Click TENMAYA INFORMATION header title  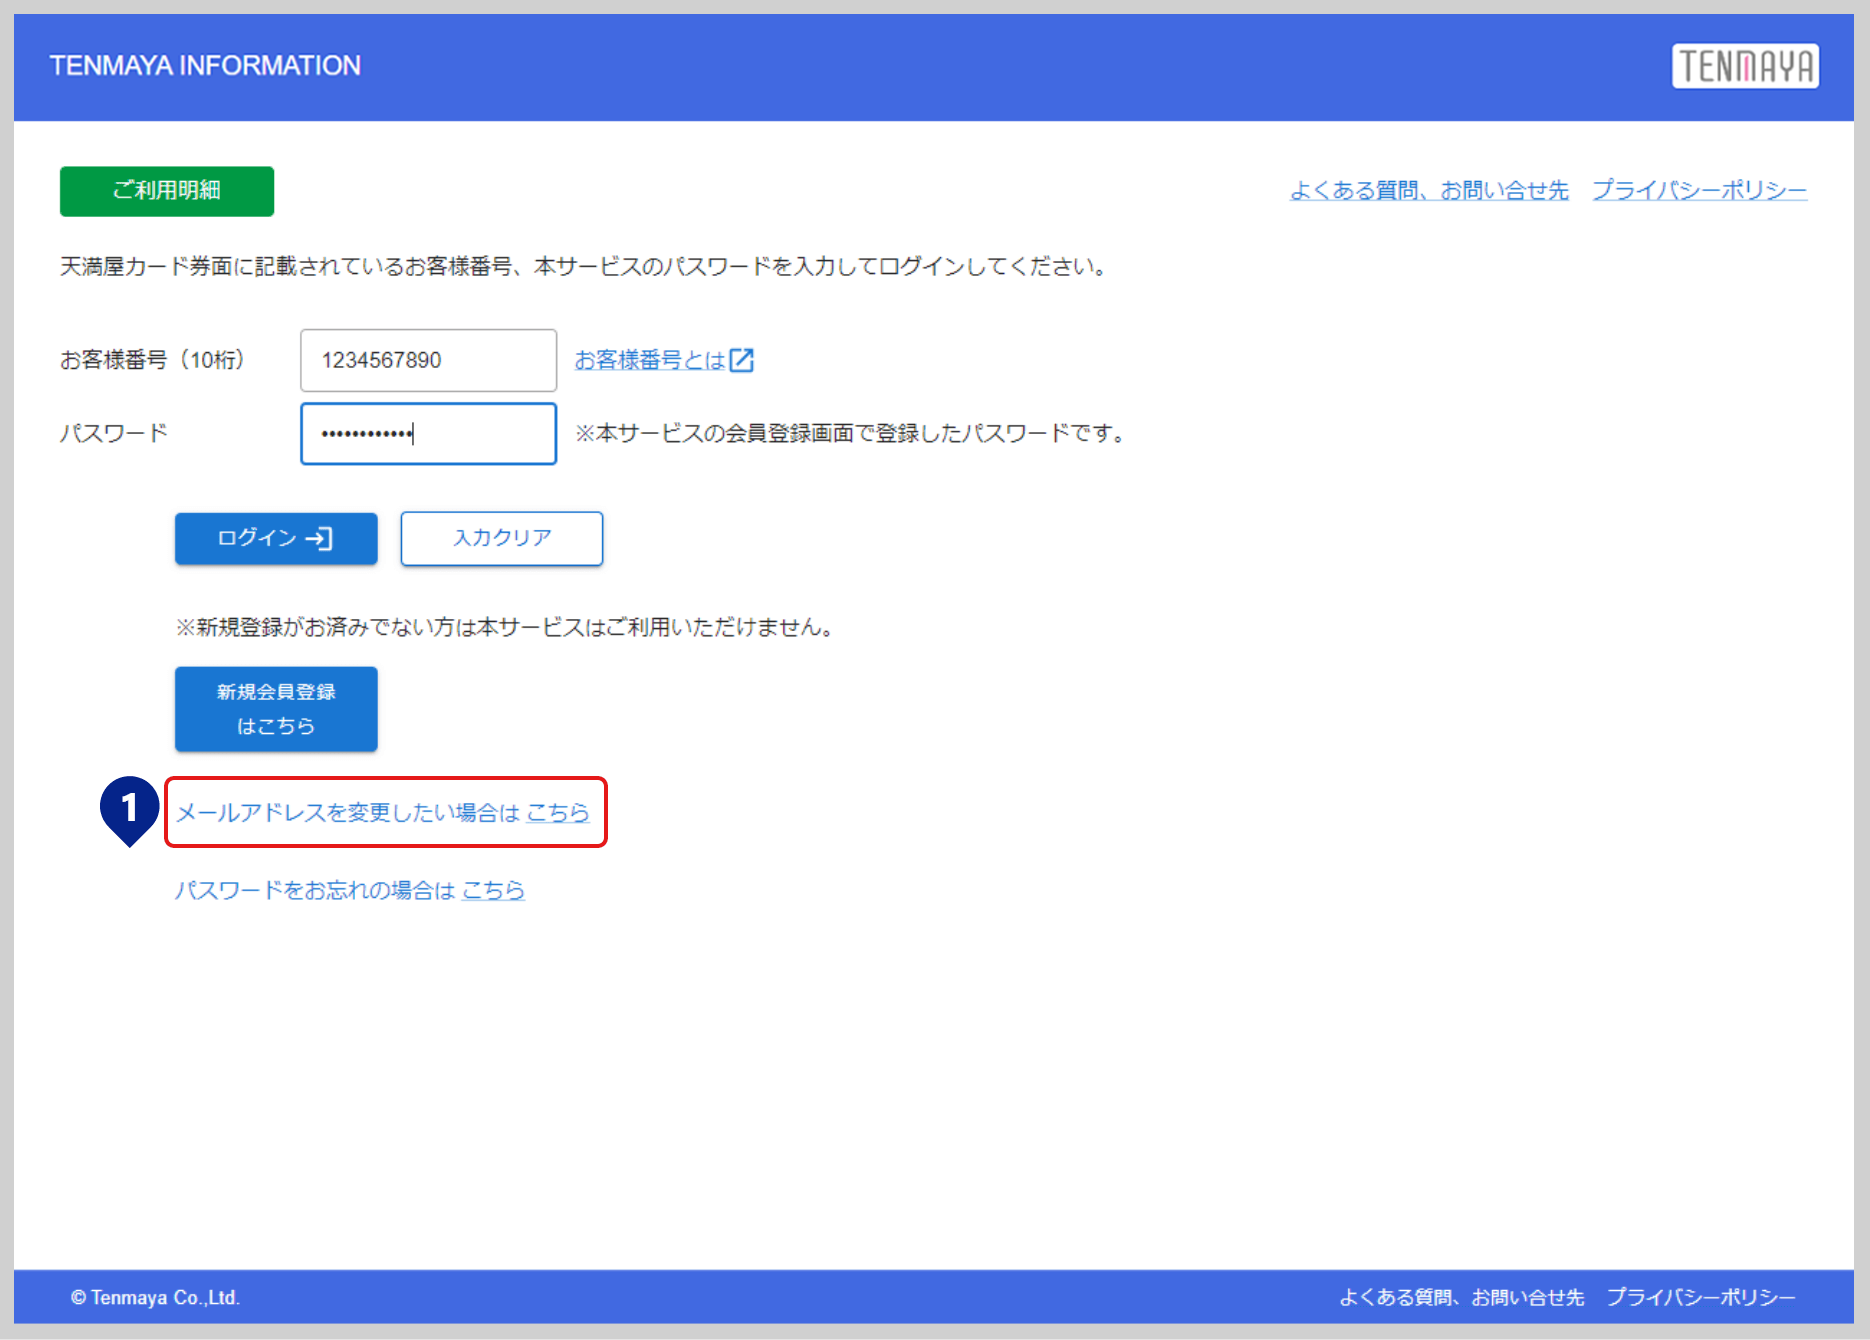pos(205,66)
